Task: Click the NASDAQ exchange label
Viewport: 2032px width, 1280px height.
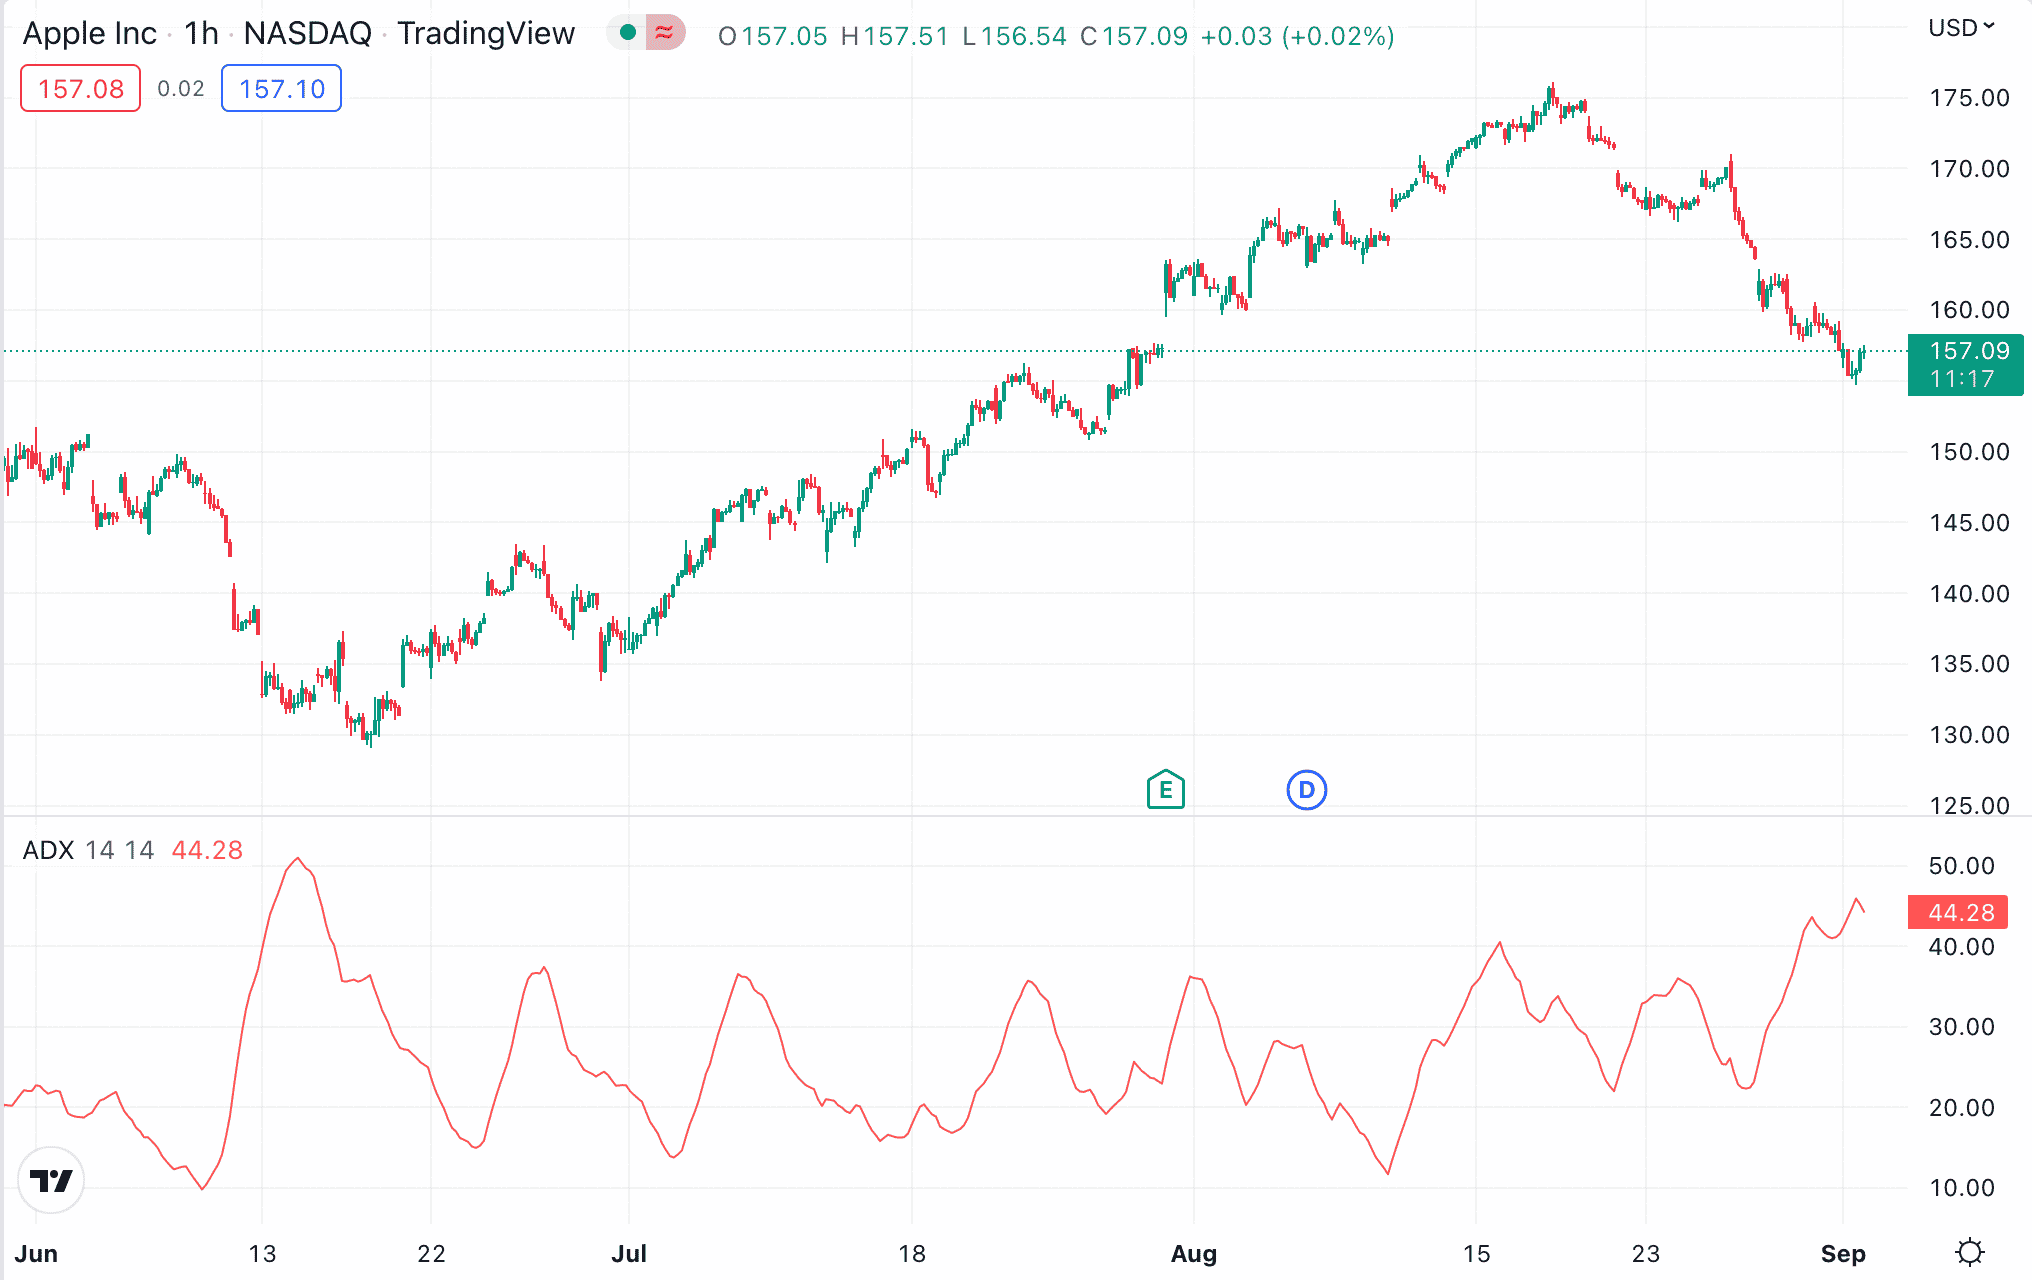Action: pyautogui.click(x=308, y=34)
